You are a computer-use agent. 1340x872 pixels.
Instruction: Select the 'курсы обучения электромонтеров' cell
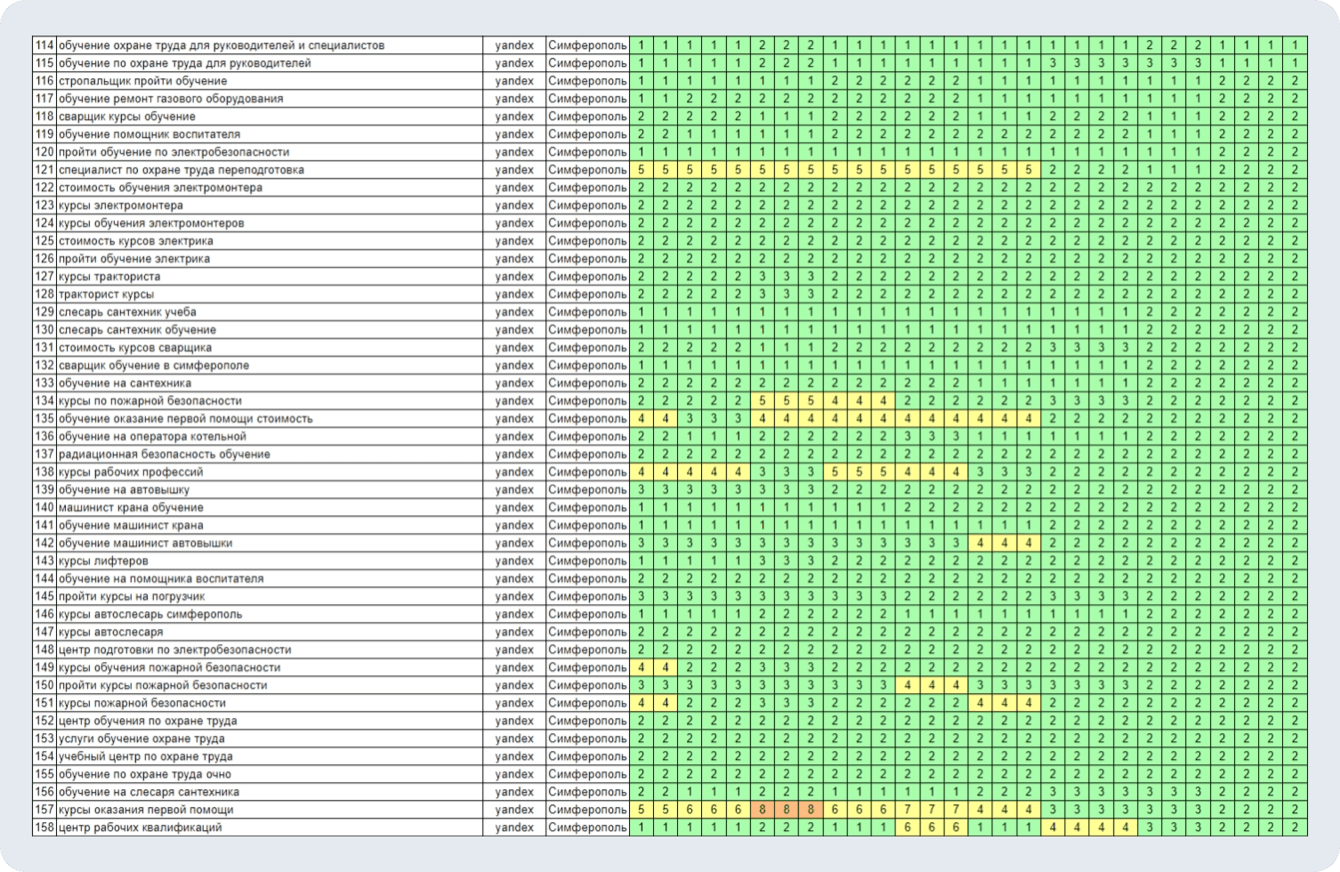(x=269, y=224)
